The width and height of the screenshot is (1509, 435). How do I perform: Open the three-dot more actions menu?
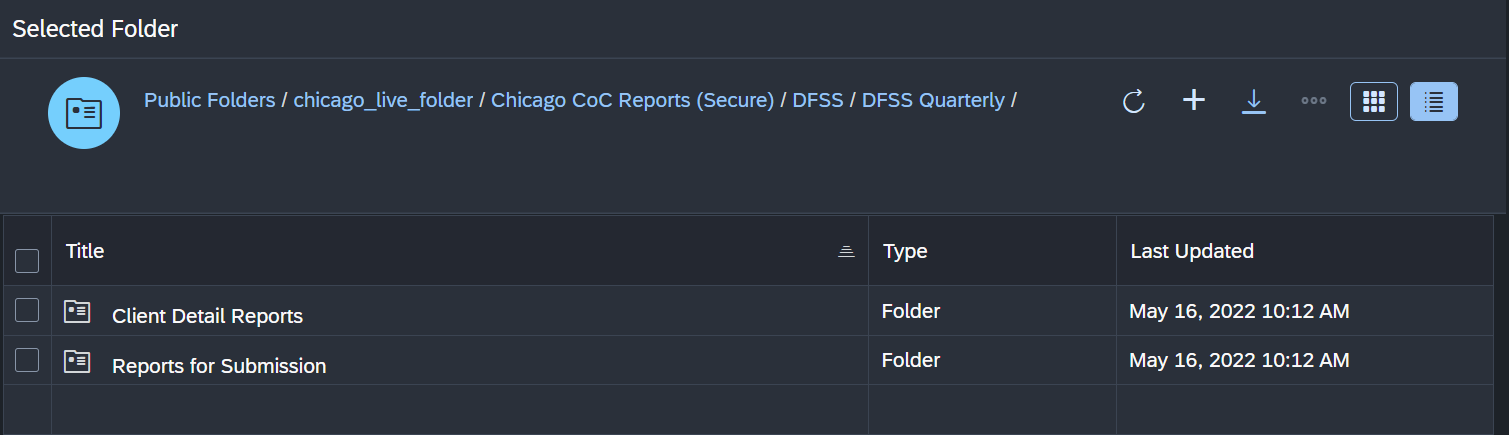coord(1314,101)
